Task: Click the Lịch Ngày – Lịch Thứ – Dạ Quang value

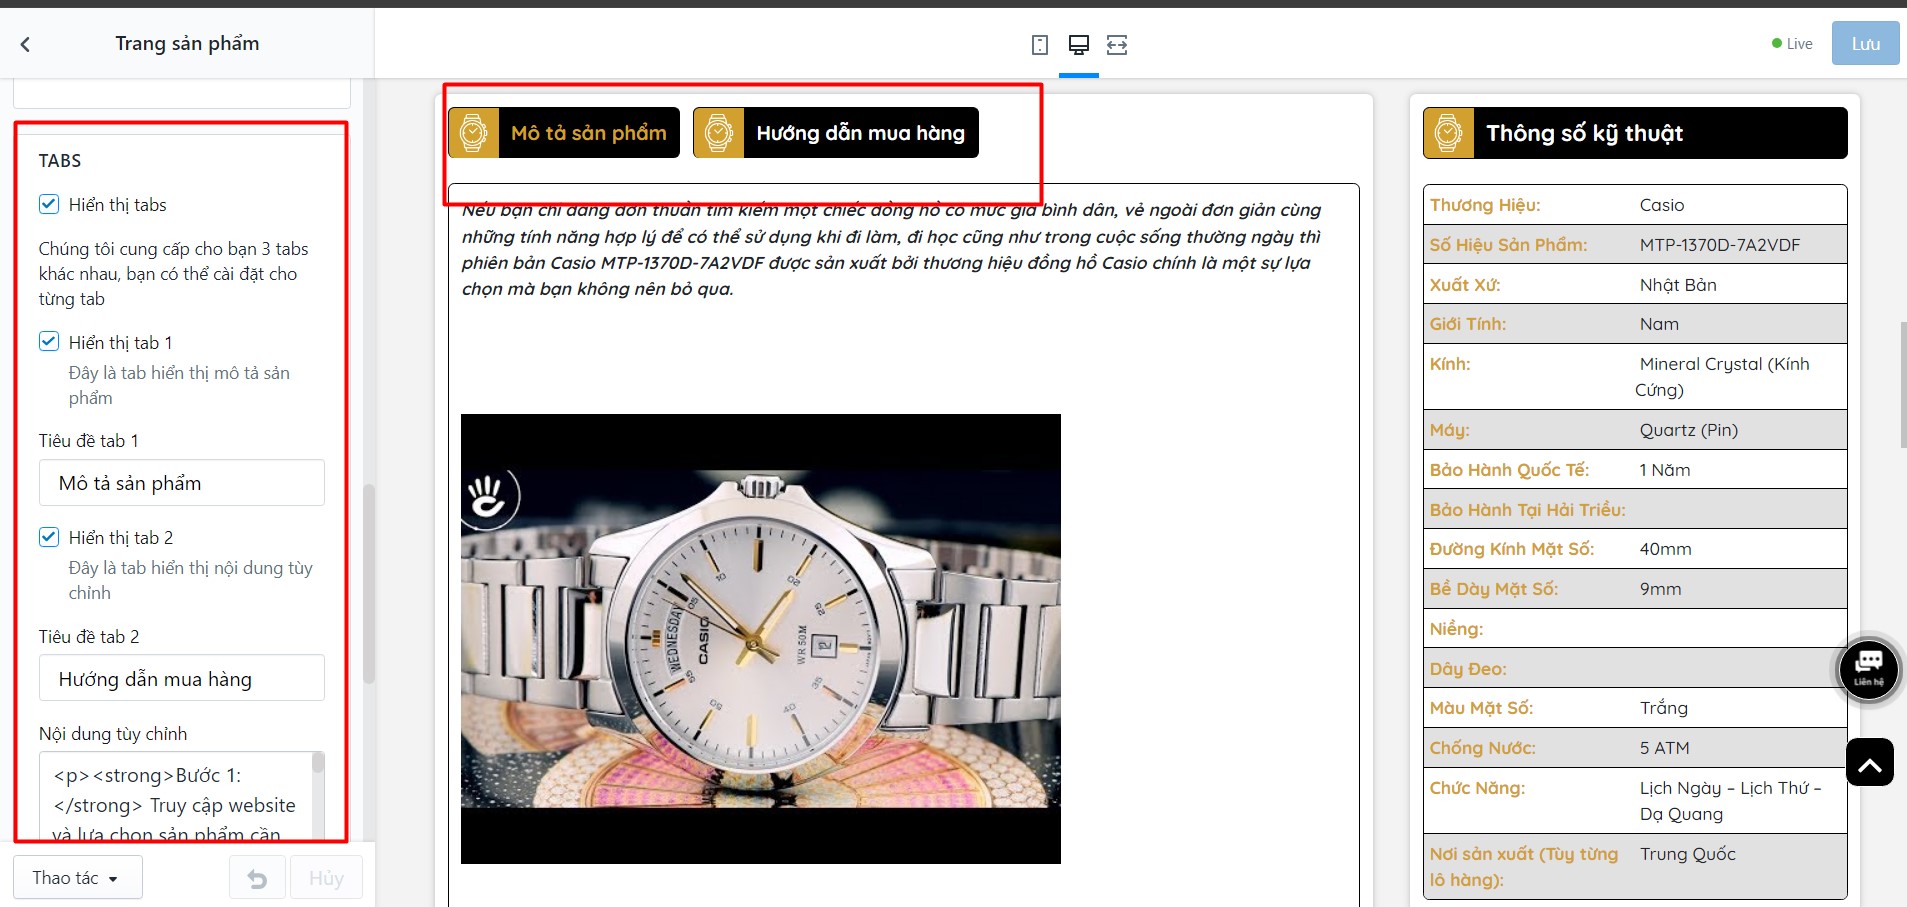Action: coord(1731,801)
